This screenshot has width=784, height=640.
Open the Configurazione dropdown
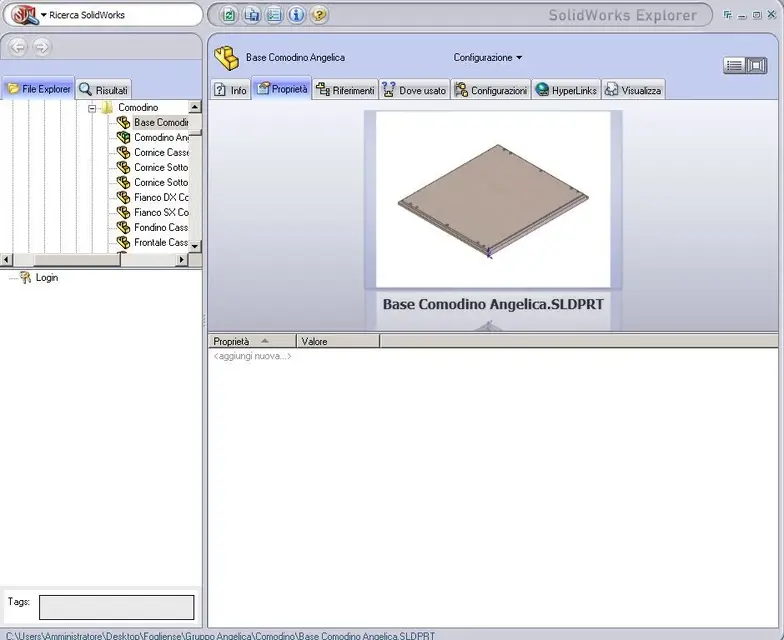tap(488, 58)
